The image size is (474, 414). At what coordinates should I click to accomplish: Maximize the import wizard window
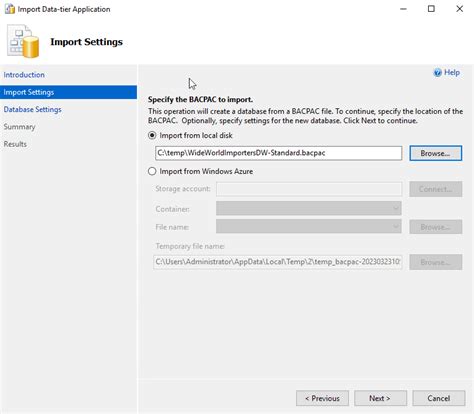point(431,9)
